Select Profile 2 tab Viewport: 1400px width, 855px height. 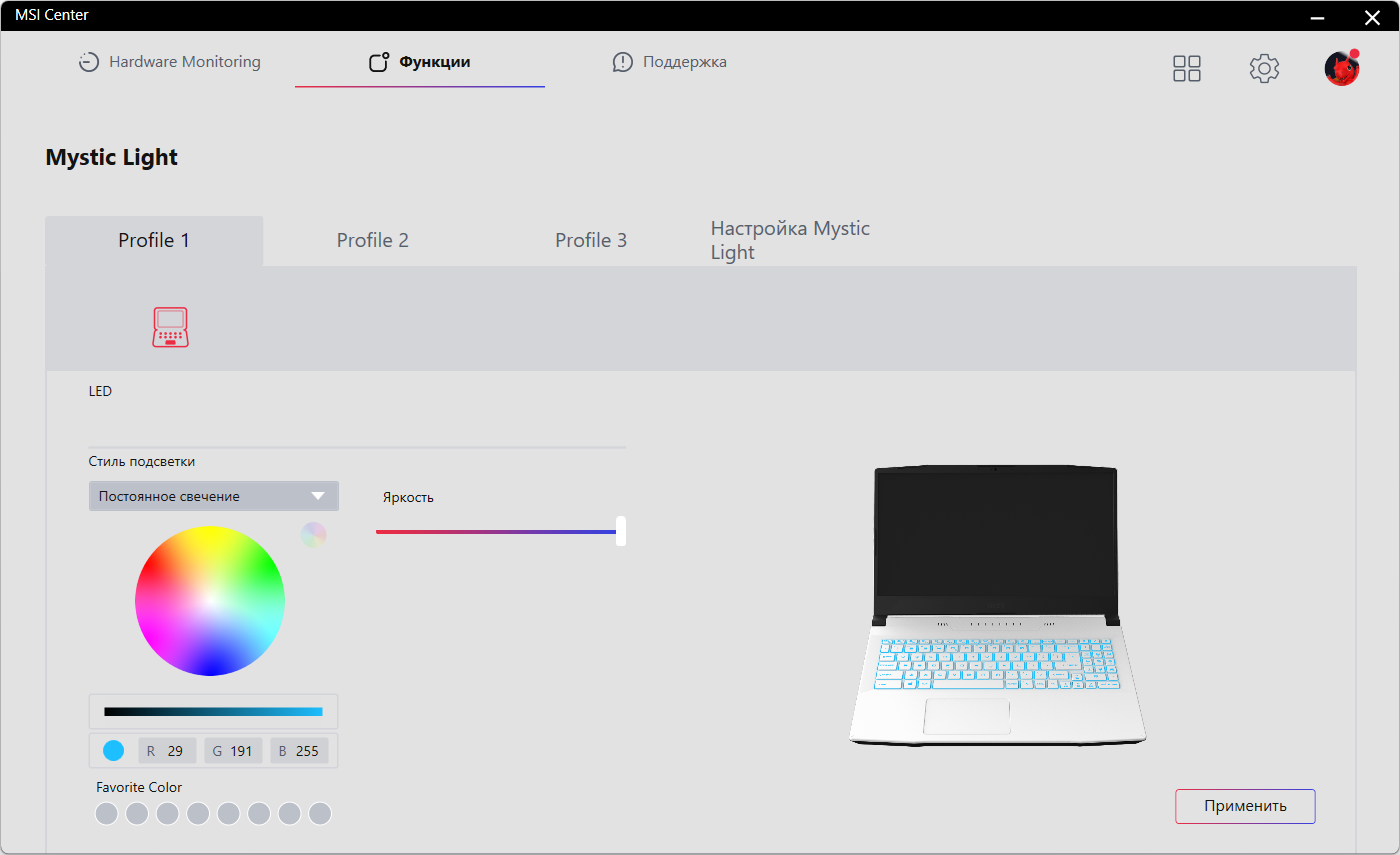coord(373,241)
